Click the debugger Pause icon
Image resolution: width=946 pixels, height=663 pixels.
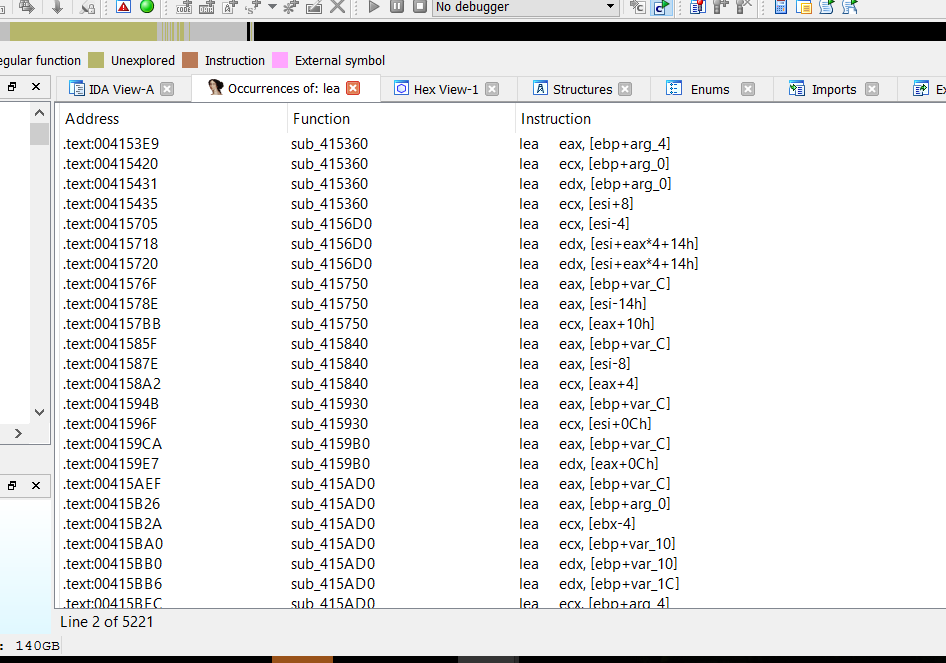point(397,7)
